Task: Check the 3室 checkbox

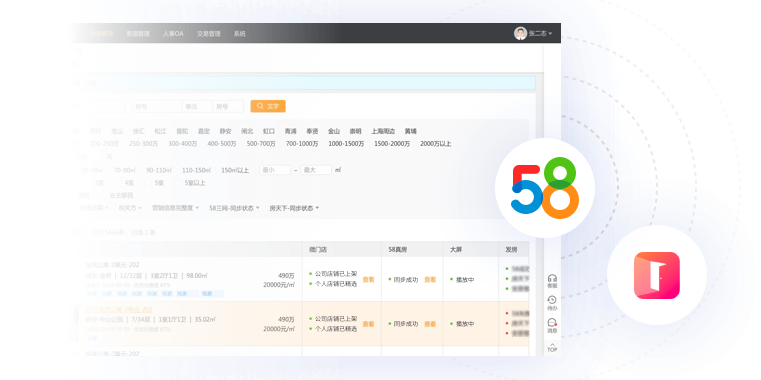Action: (x=88, y=183)
